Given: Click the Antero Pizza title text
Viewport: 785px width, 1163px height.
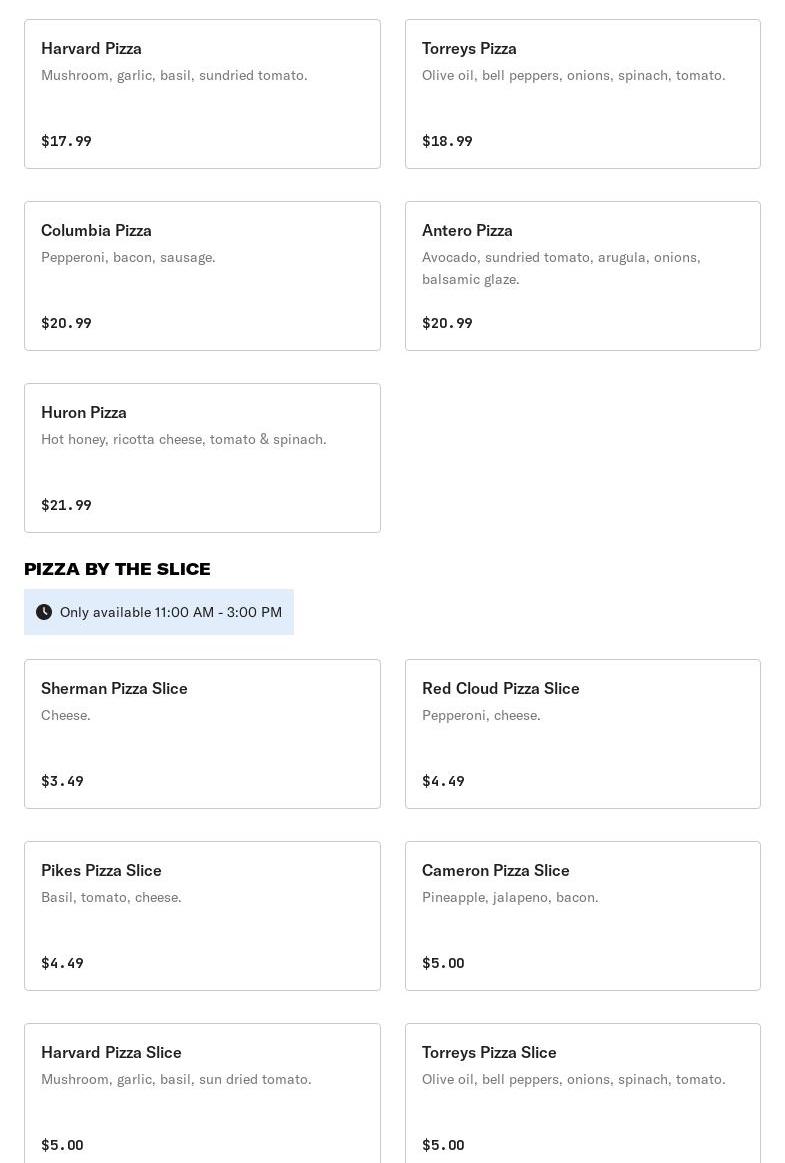Looking at the screenshot, I should 467,230.
